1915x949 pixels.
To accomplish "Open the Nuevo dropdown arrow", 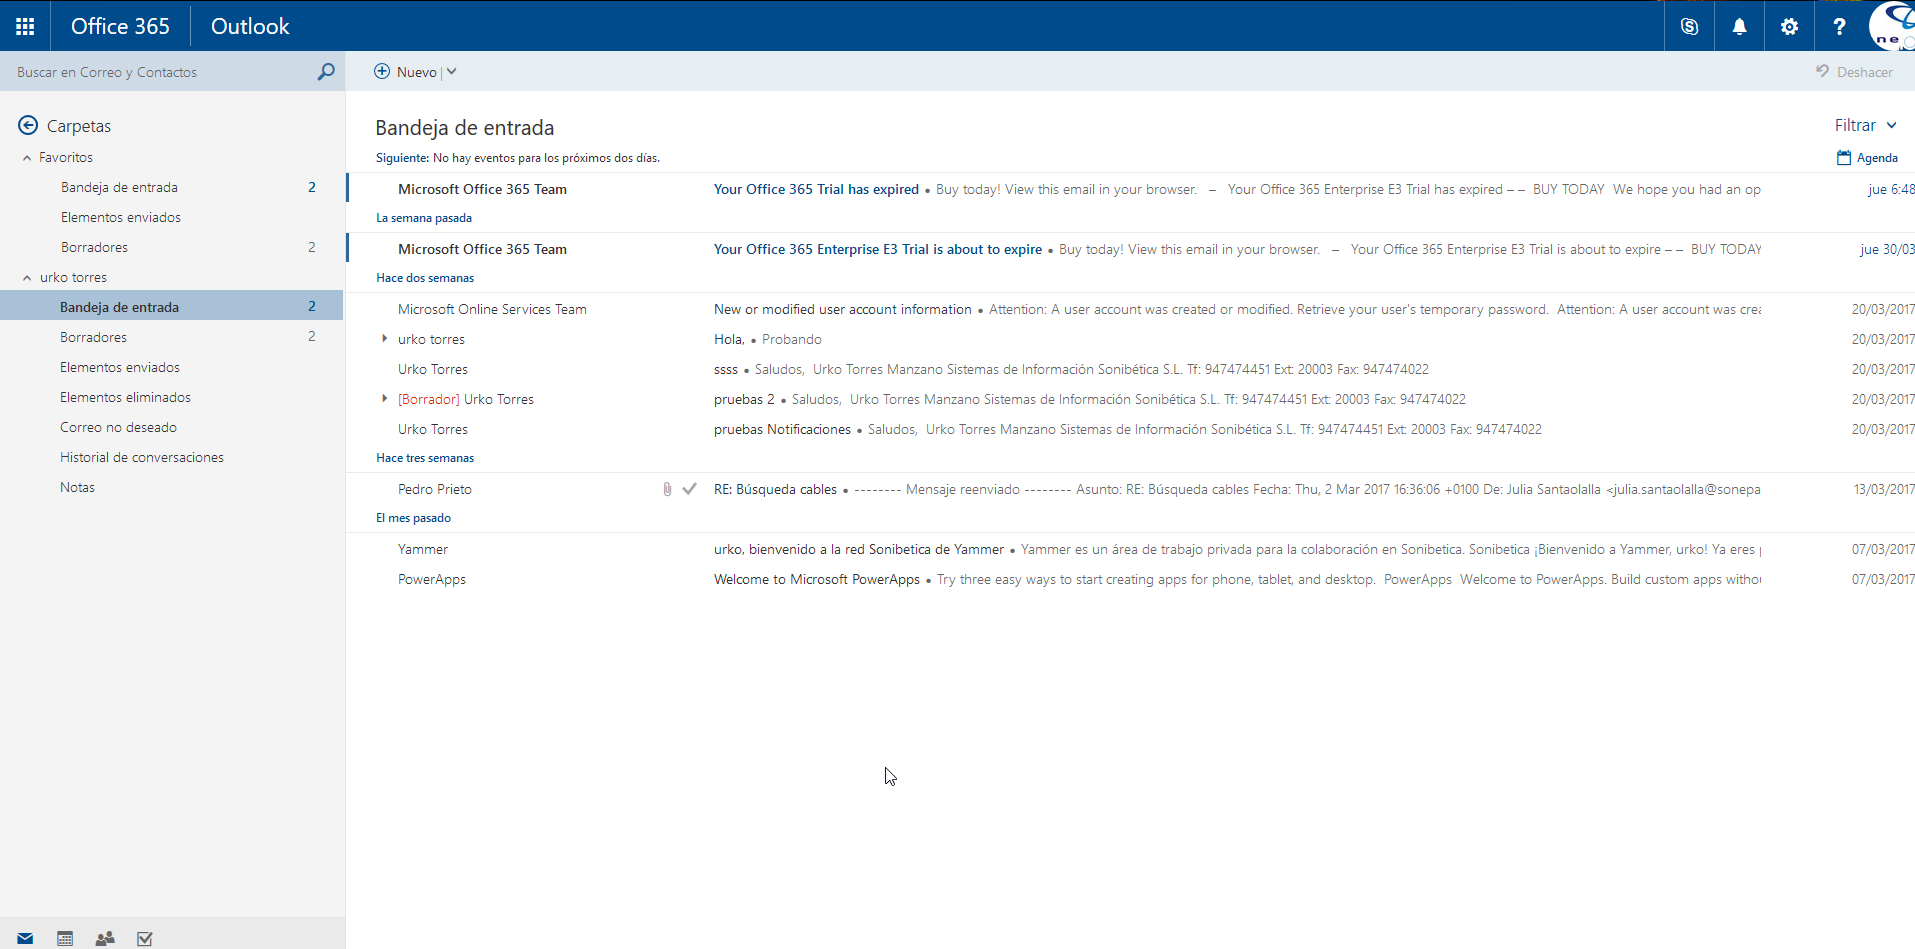I will (452, 71).
